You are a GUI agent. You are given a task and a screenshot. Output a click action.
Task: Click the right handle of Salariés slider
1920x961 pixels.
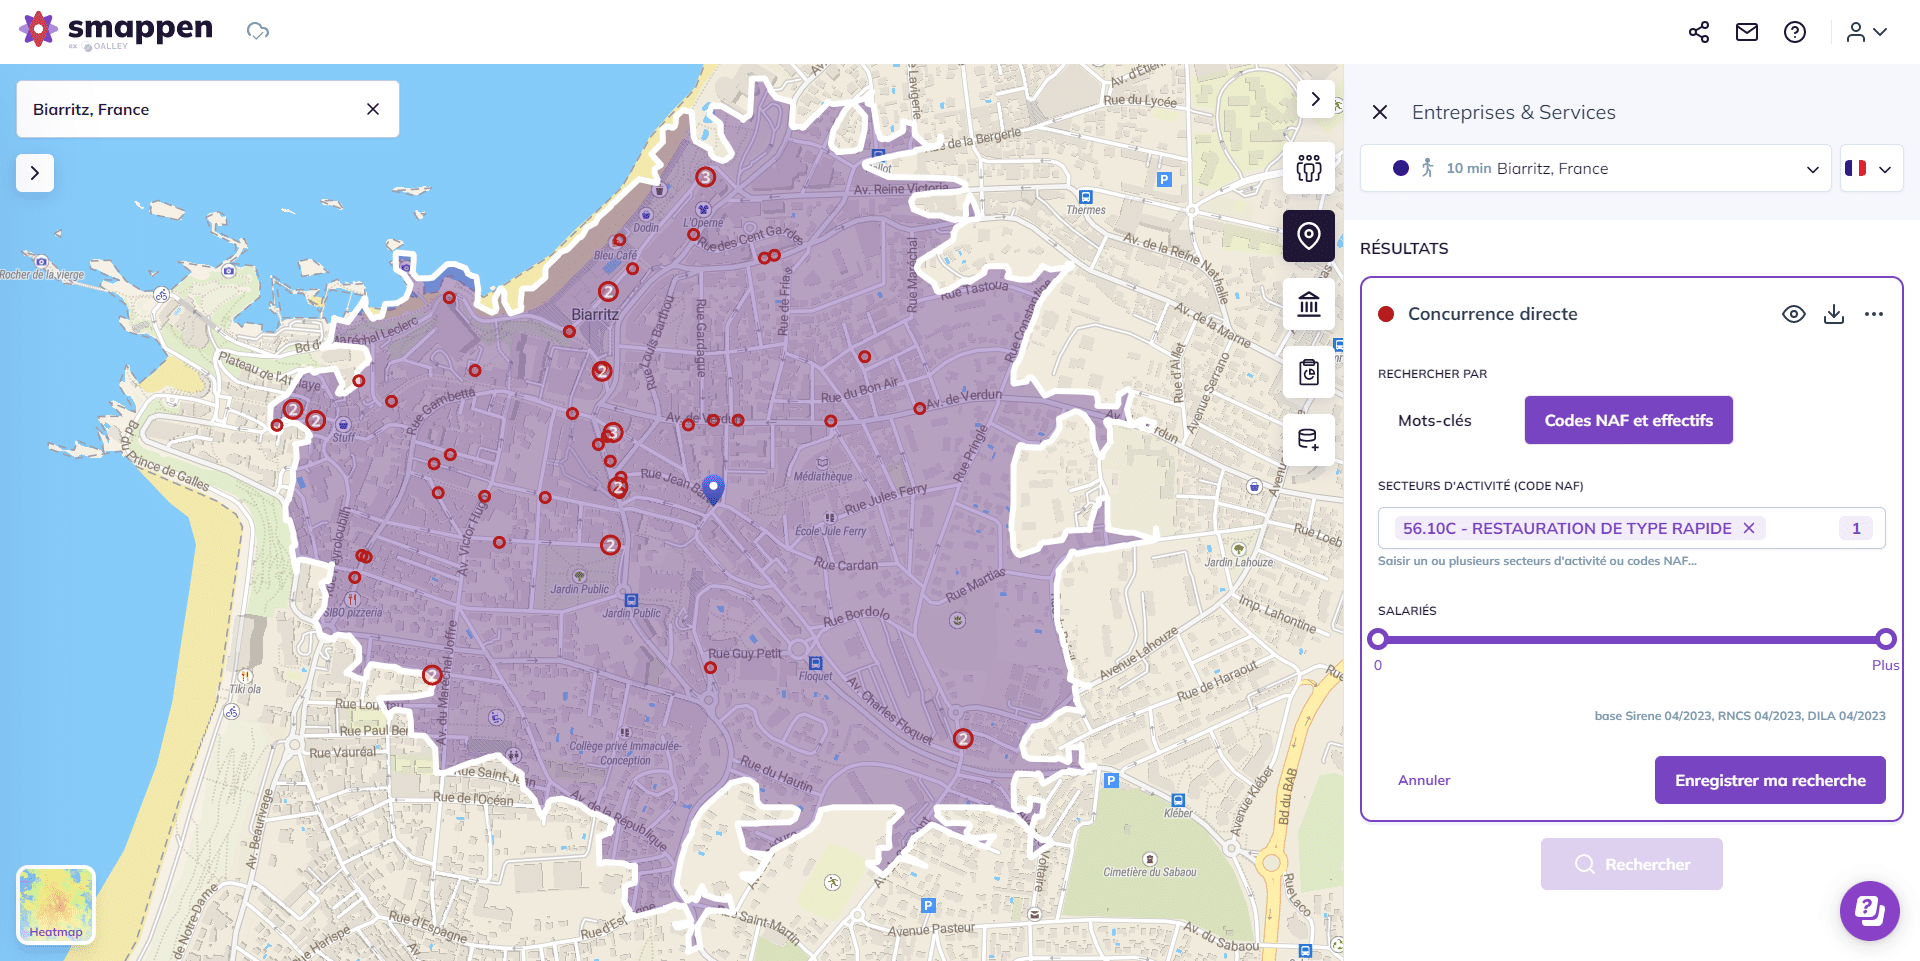coord(1885,639)
